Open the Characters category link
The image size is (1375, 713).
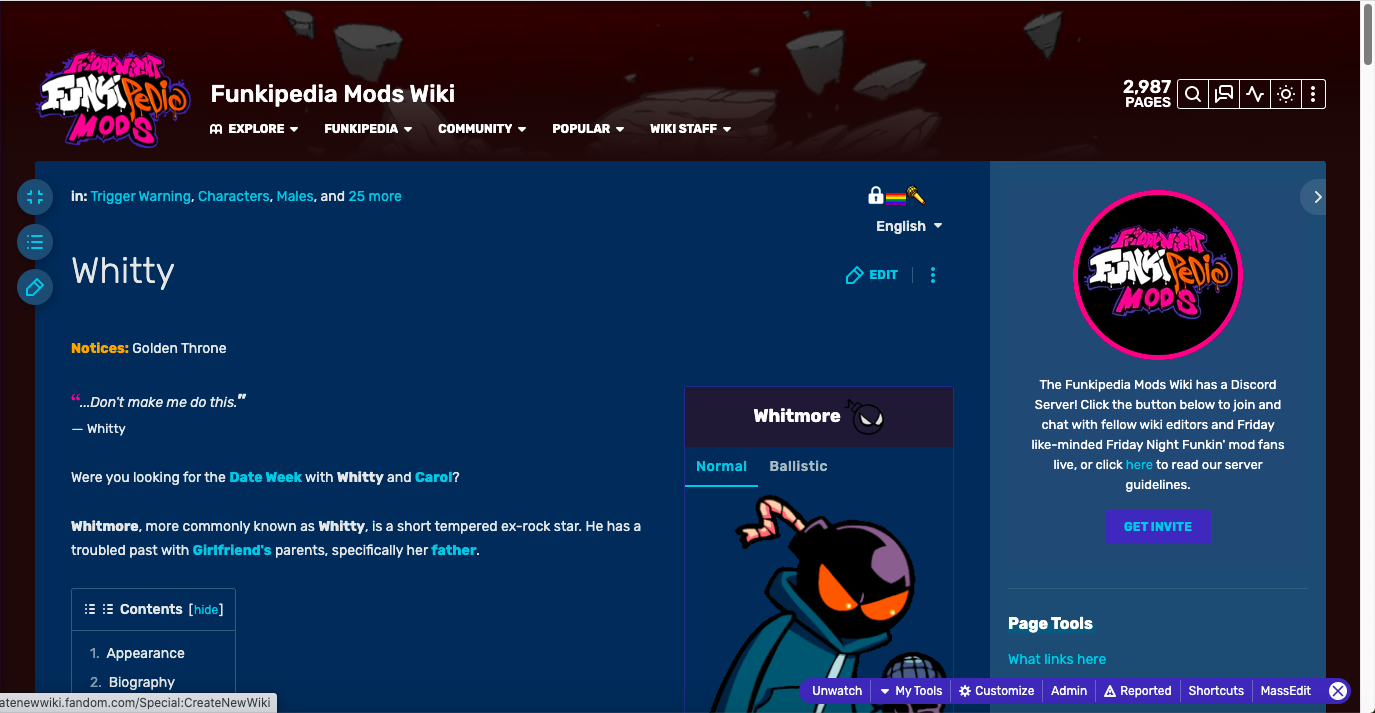pos(233,197)
